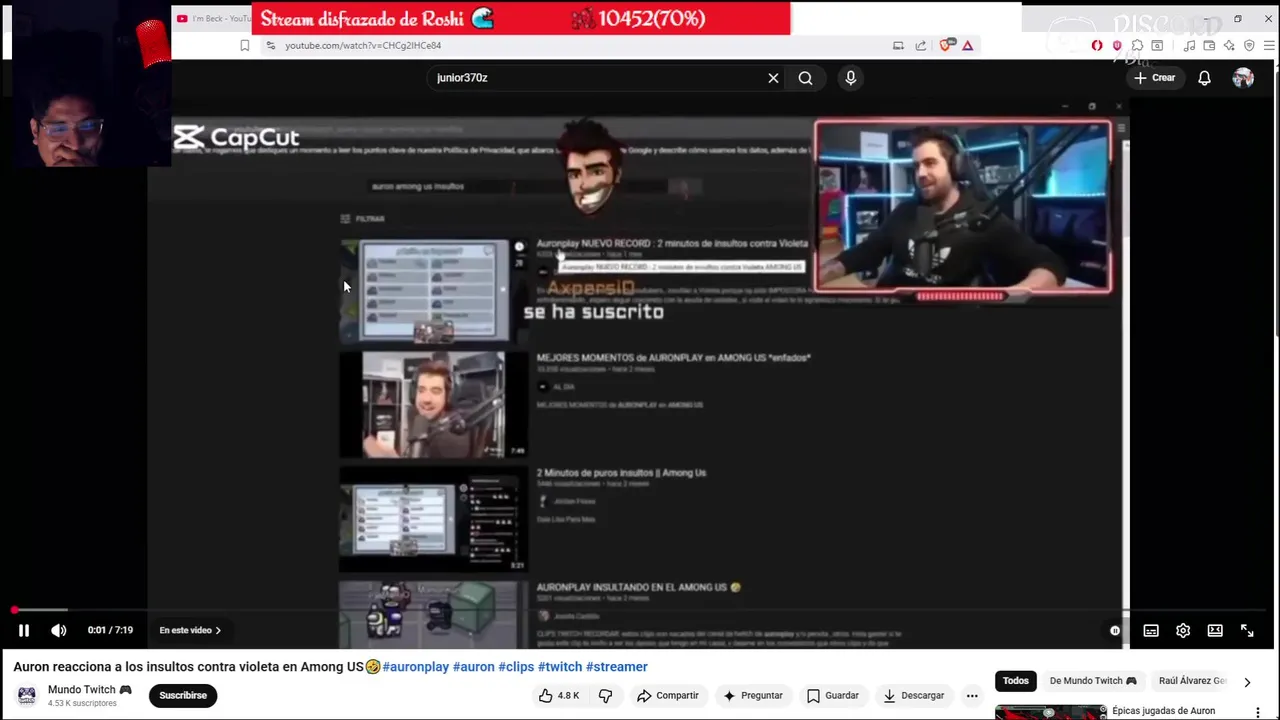Share the video with Compartir
Viewport: 1280px width, 720px height.
point(667,696)
